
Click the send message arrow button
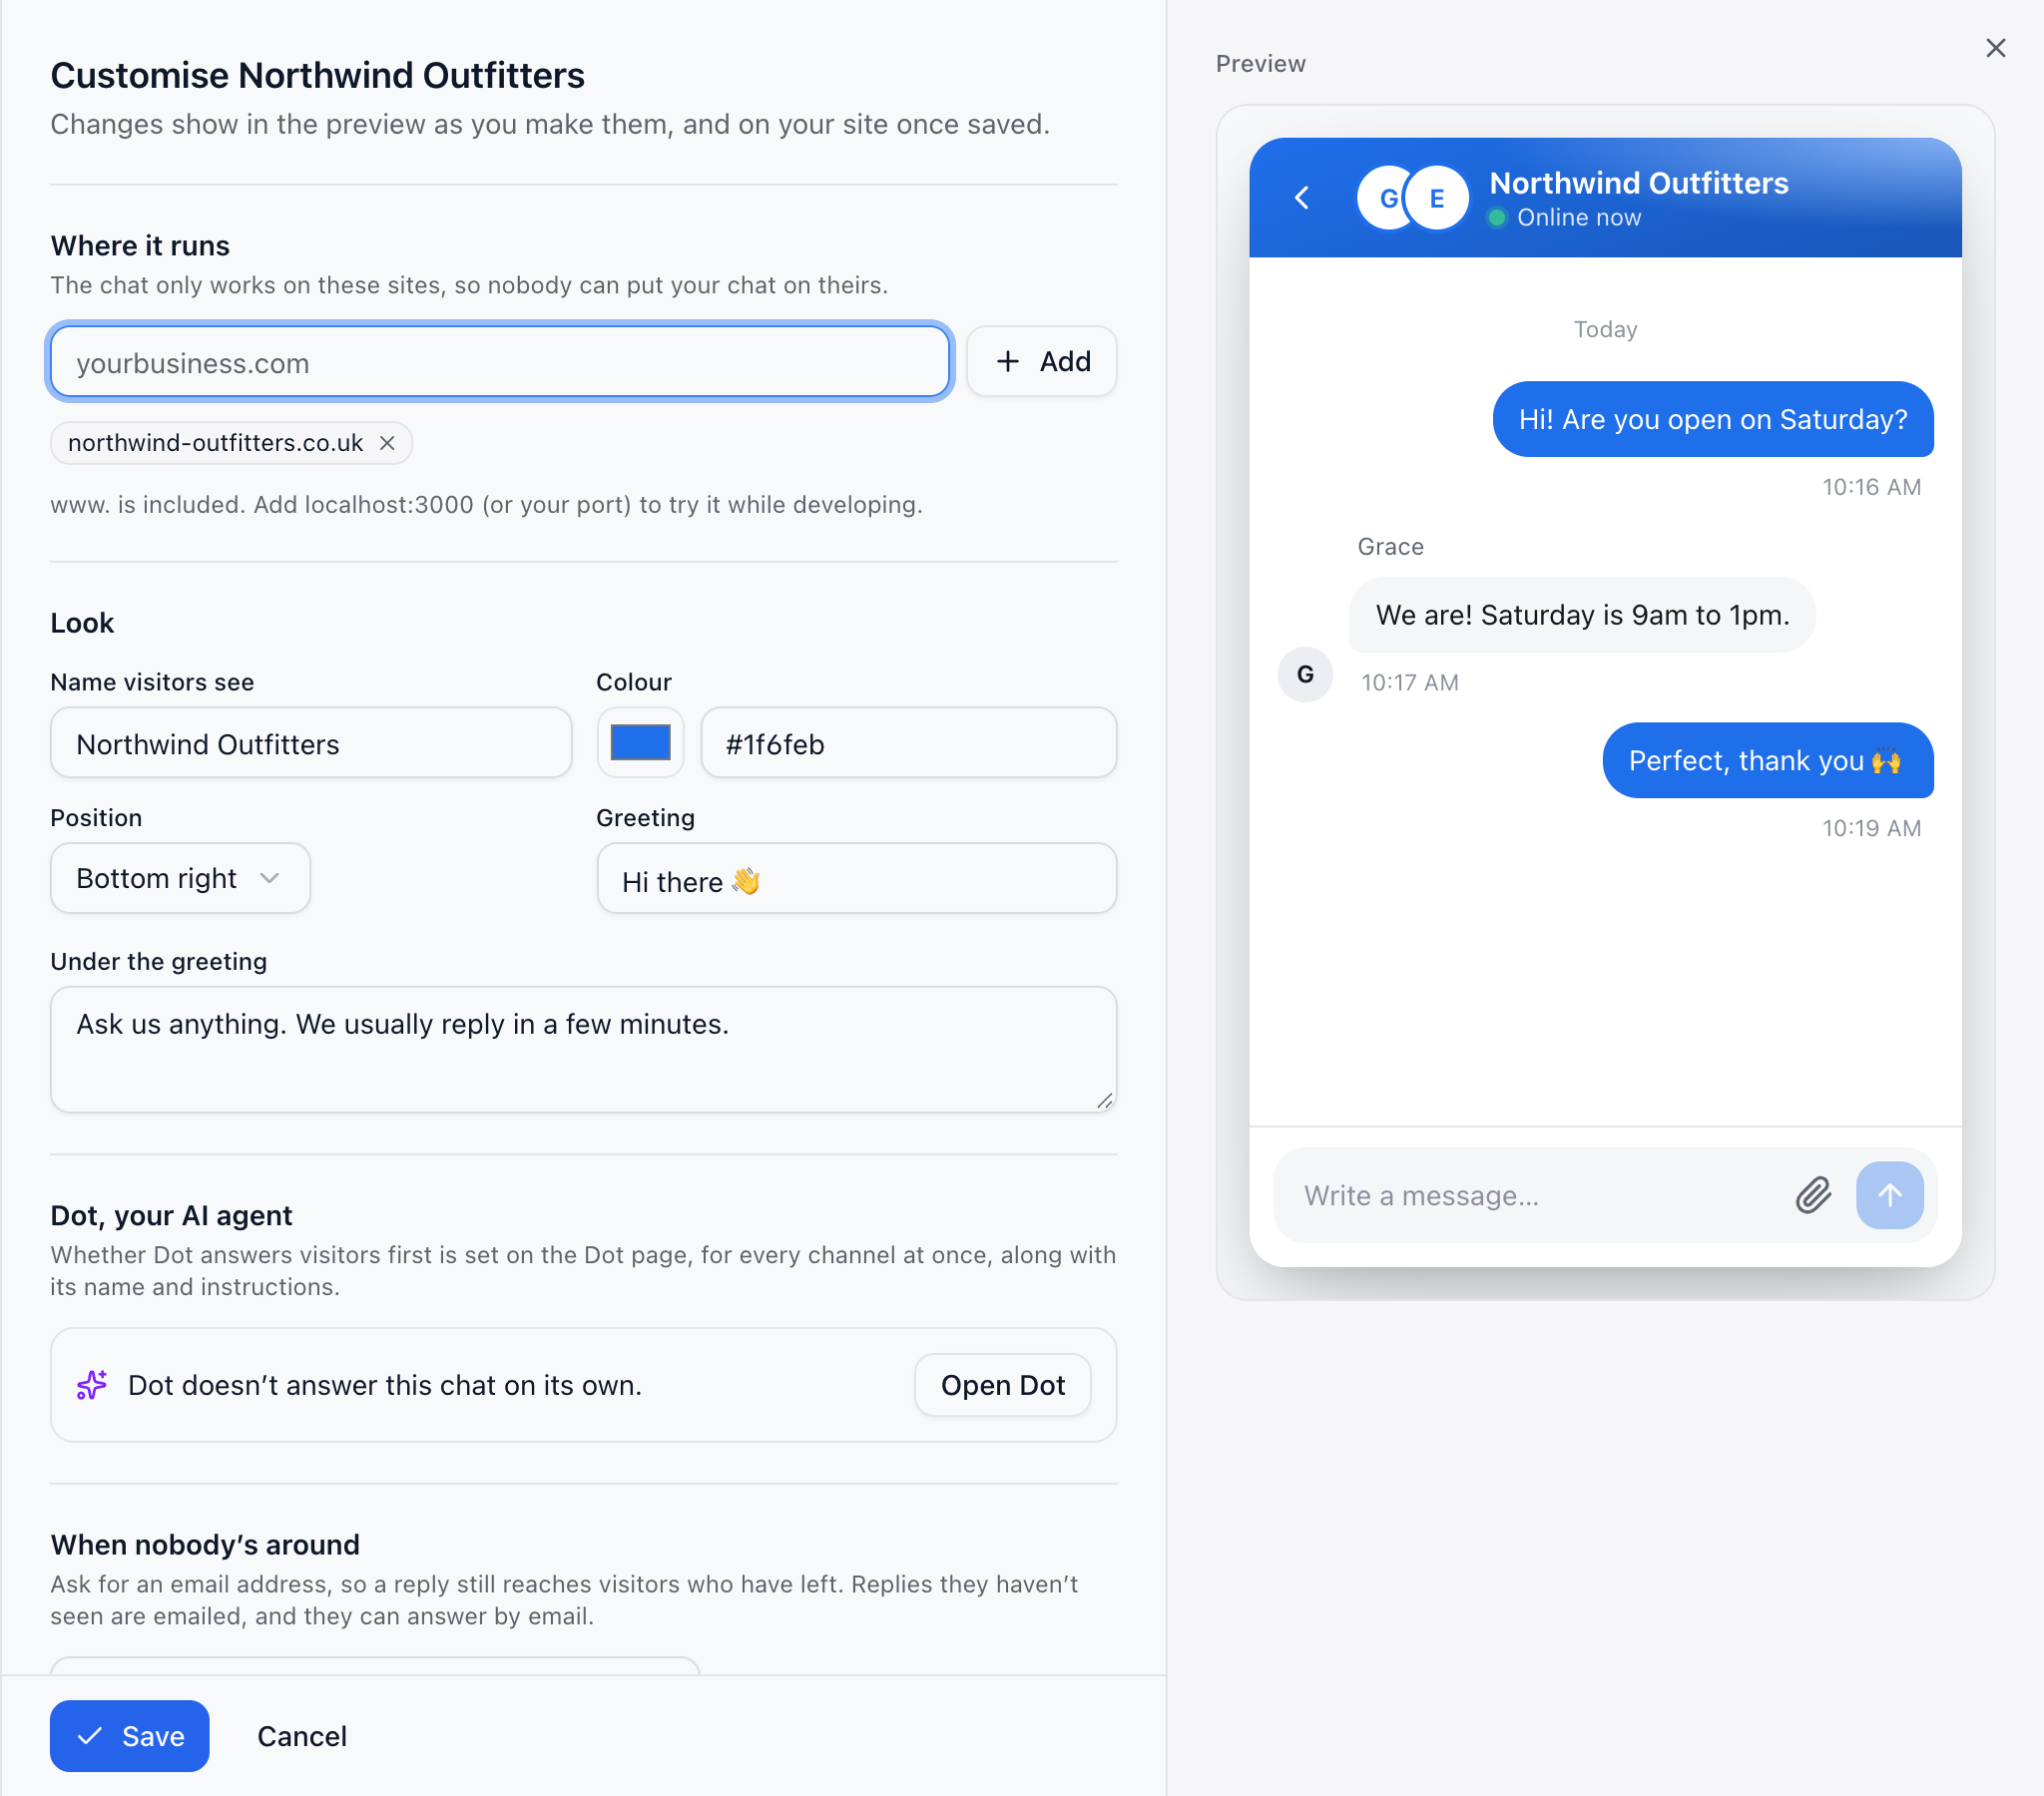click(1889, 1195)
